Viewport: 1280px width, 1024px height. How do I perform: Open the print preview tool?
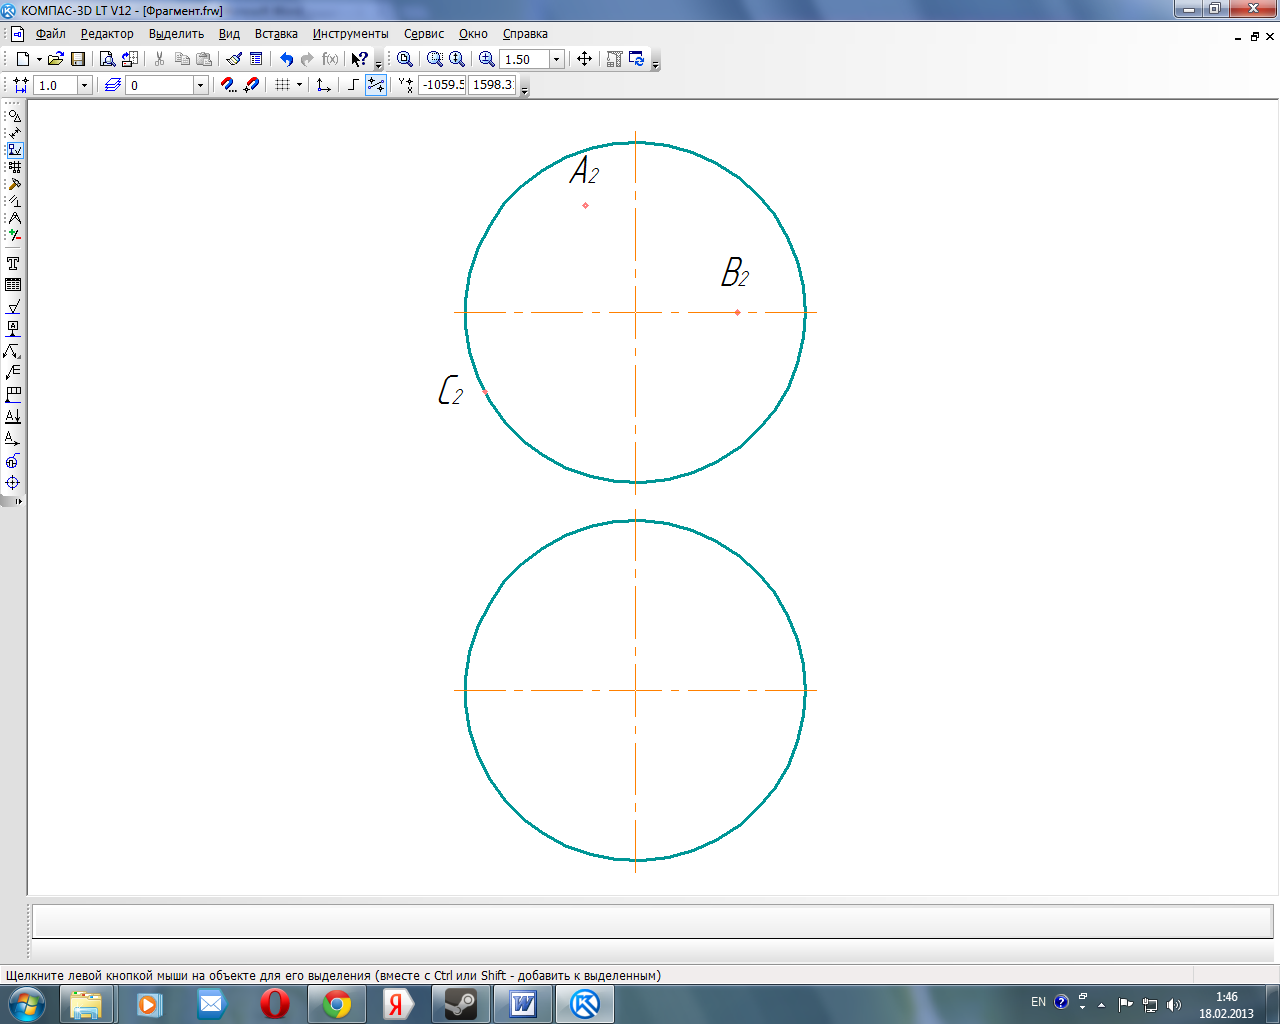click(x=107, y=59)
